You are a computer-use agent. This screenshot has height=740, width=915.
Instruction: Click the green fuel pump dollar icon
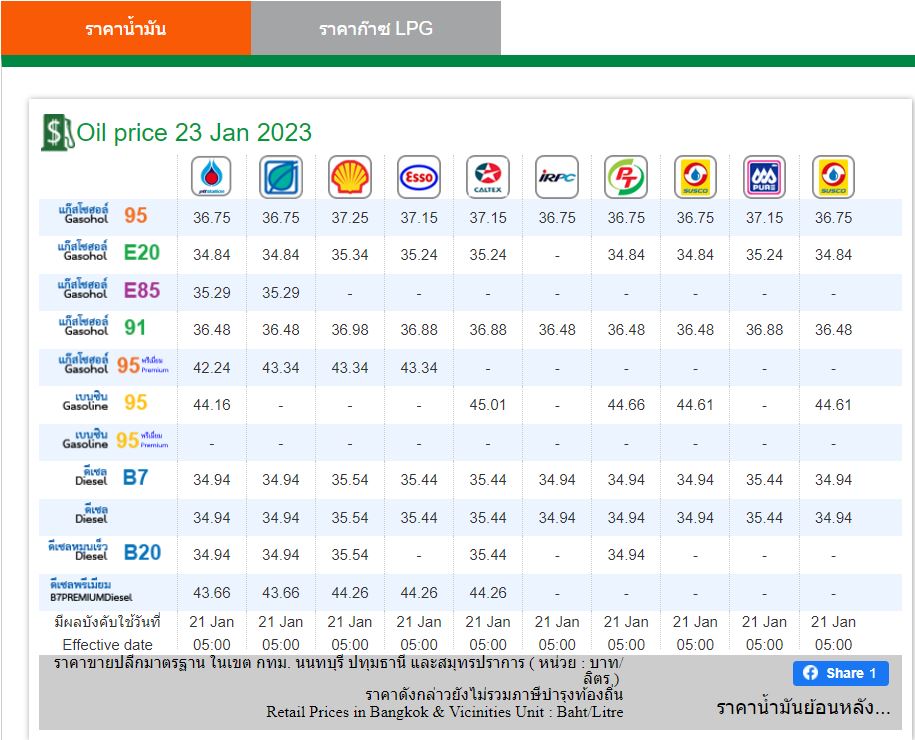(x=57, y=132)
